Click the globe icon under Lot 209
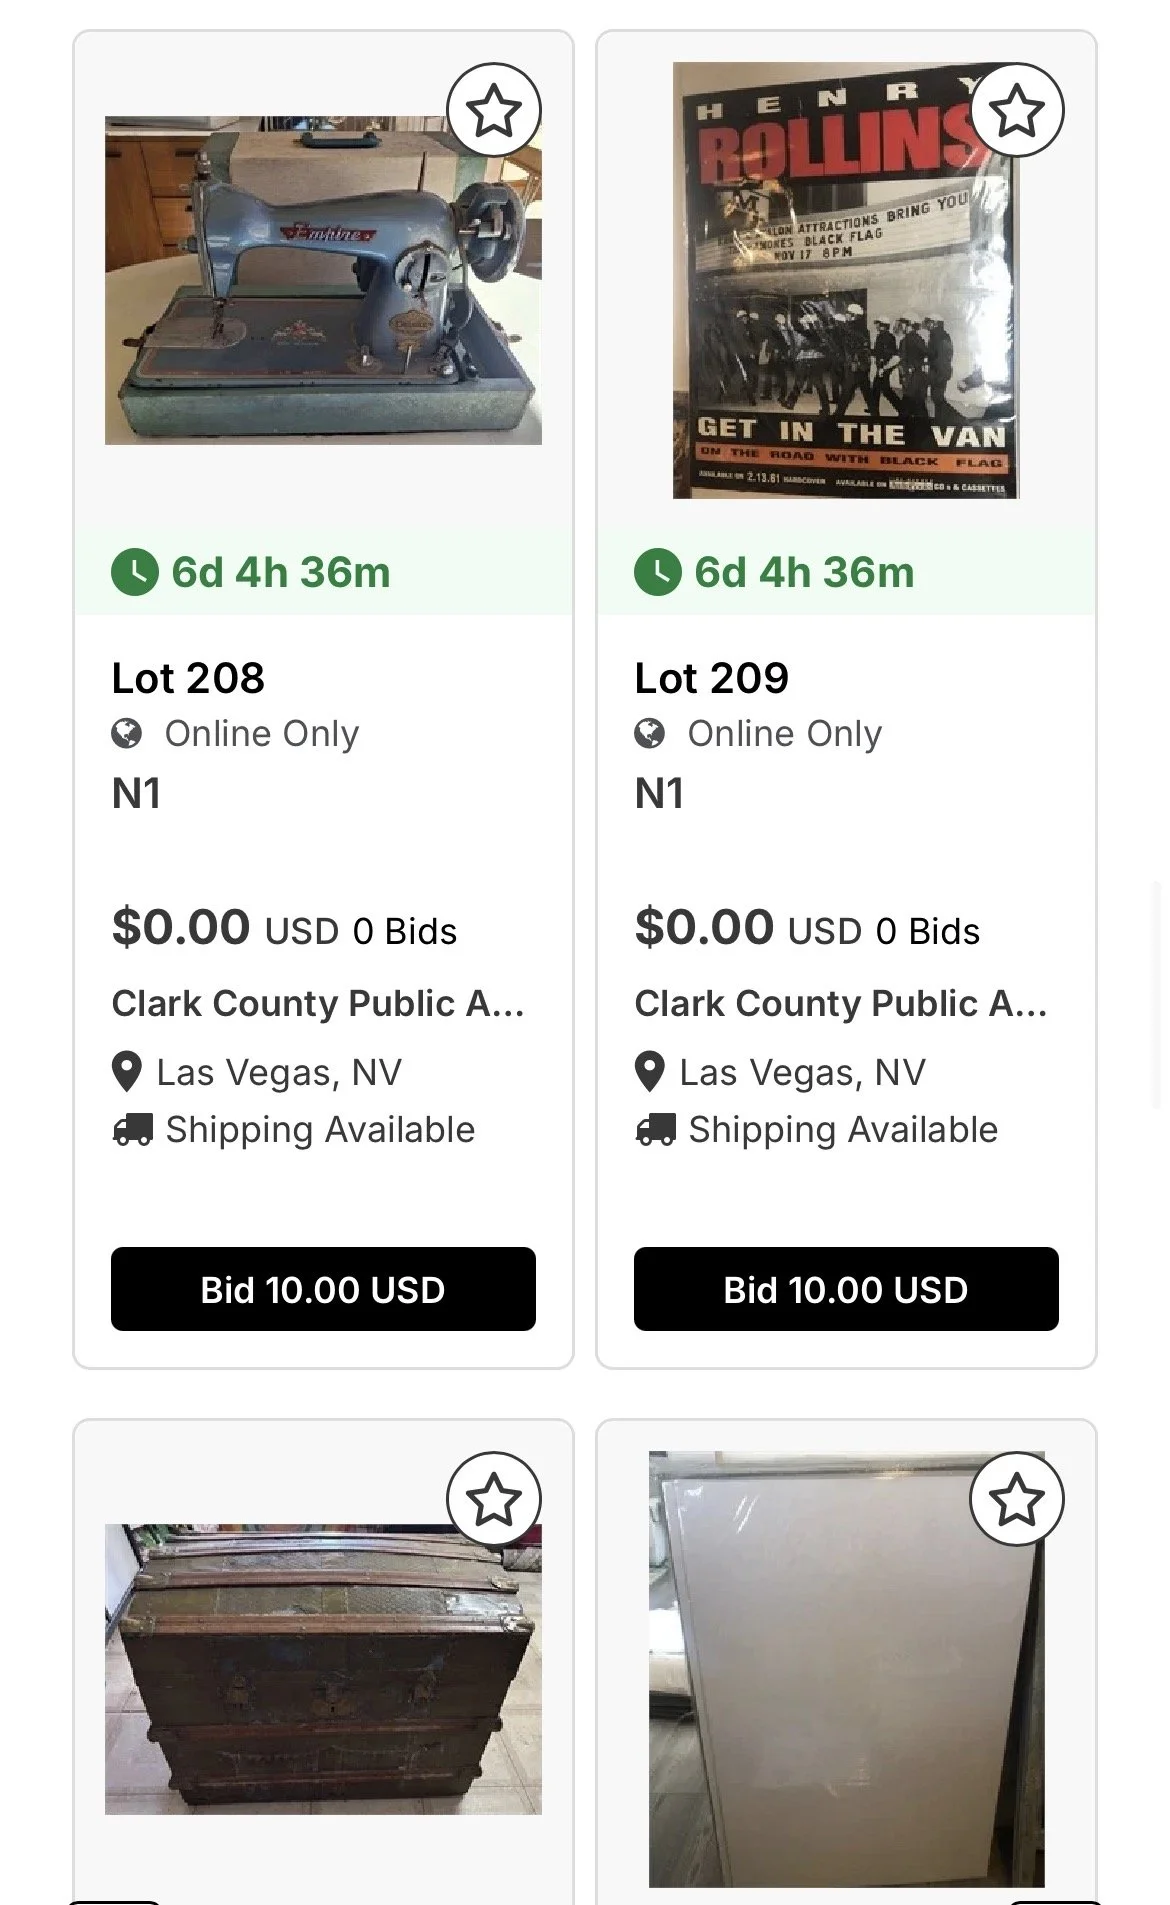The width and height of the screenshot is (1170, 1905). [x=650, y=734]
